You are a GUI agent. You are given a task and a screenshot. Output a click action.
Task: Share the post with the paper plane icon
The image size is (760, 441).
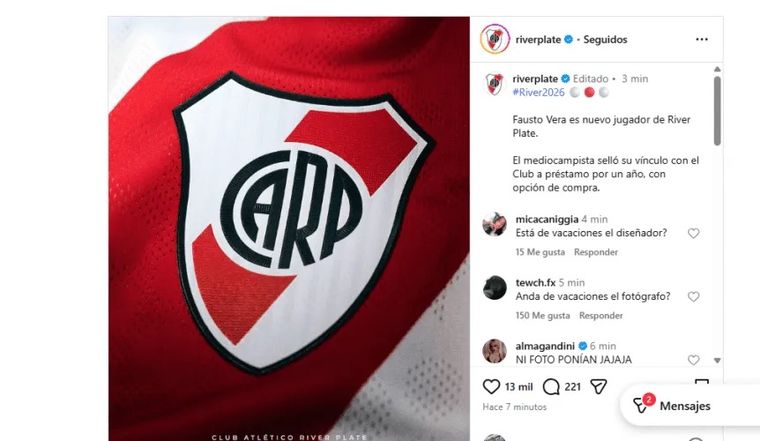[599, 386]
